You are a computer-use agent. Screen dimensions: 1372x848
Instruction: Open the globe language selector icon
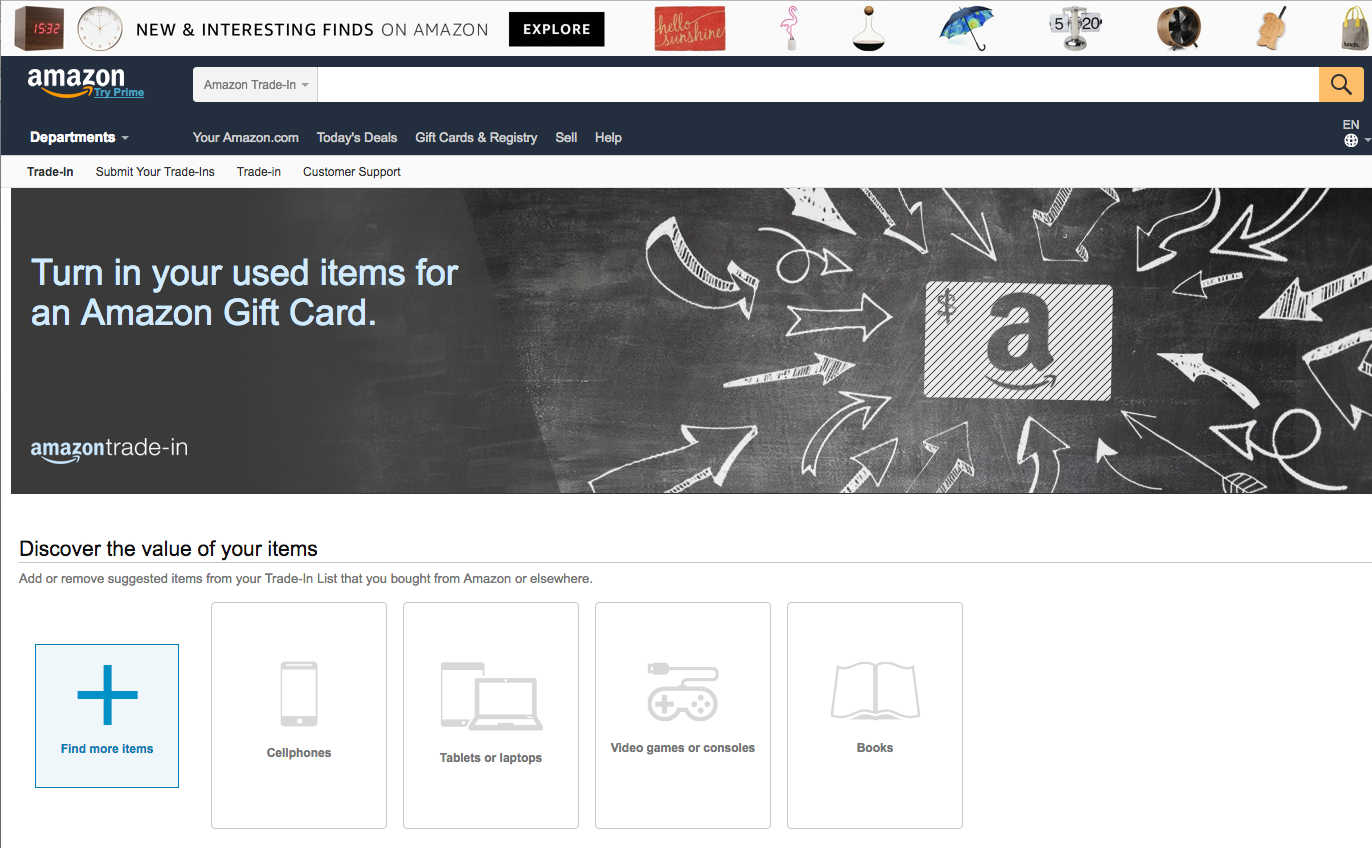click(1351, 141)
